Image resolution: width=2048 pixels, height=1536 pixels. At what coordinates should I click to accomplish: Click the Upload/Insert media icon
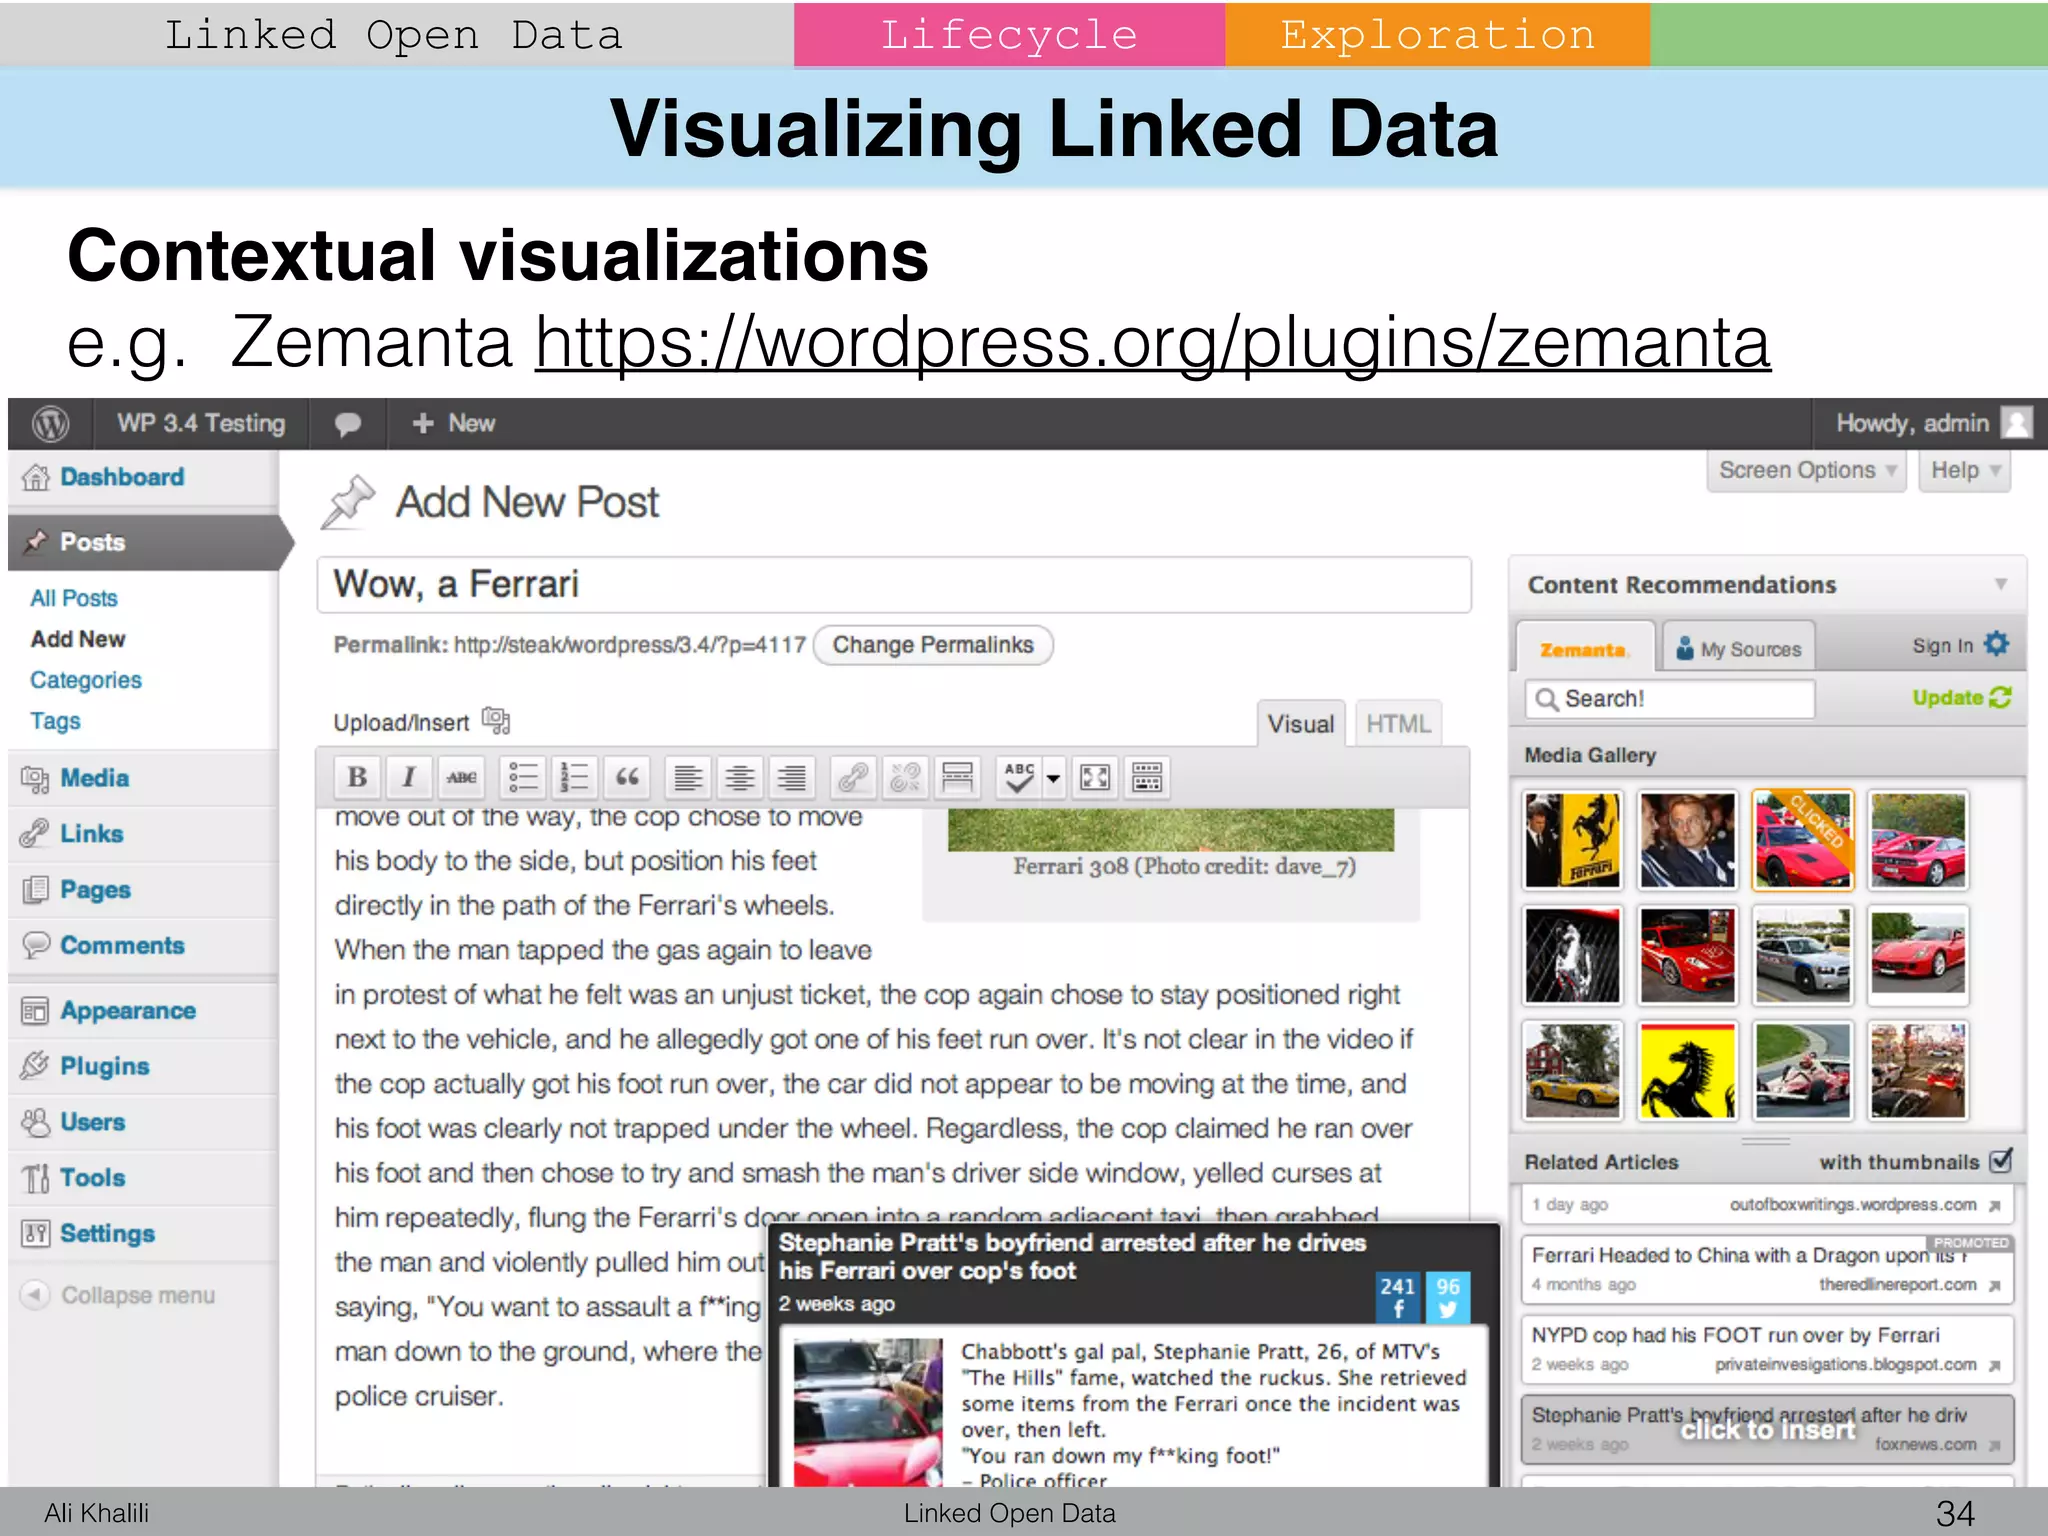coord(496,720)
